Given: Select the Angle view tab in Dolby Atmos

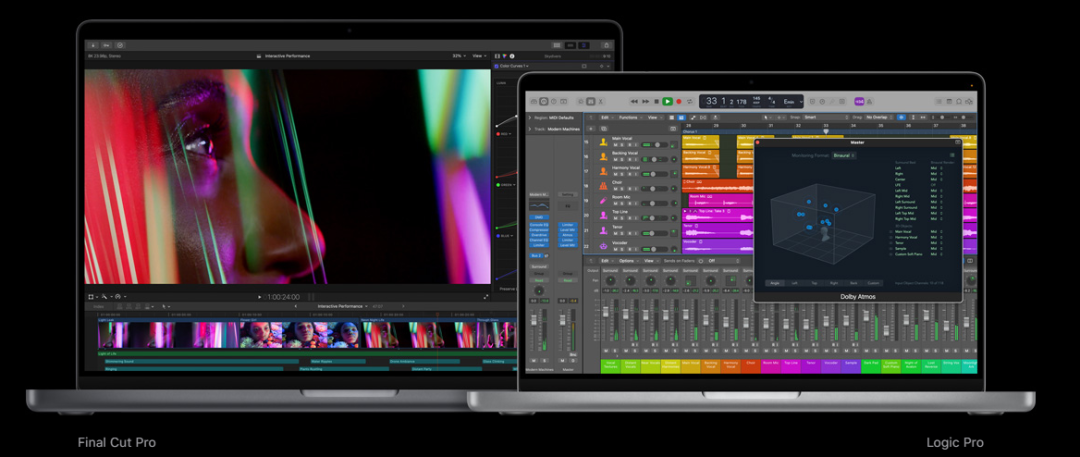Looking at the screenshot, I should pyautogui.click(x=775, y=283).
